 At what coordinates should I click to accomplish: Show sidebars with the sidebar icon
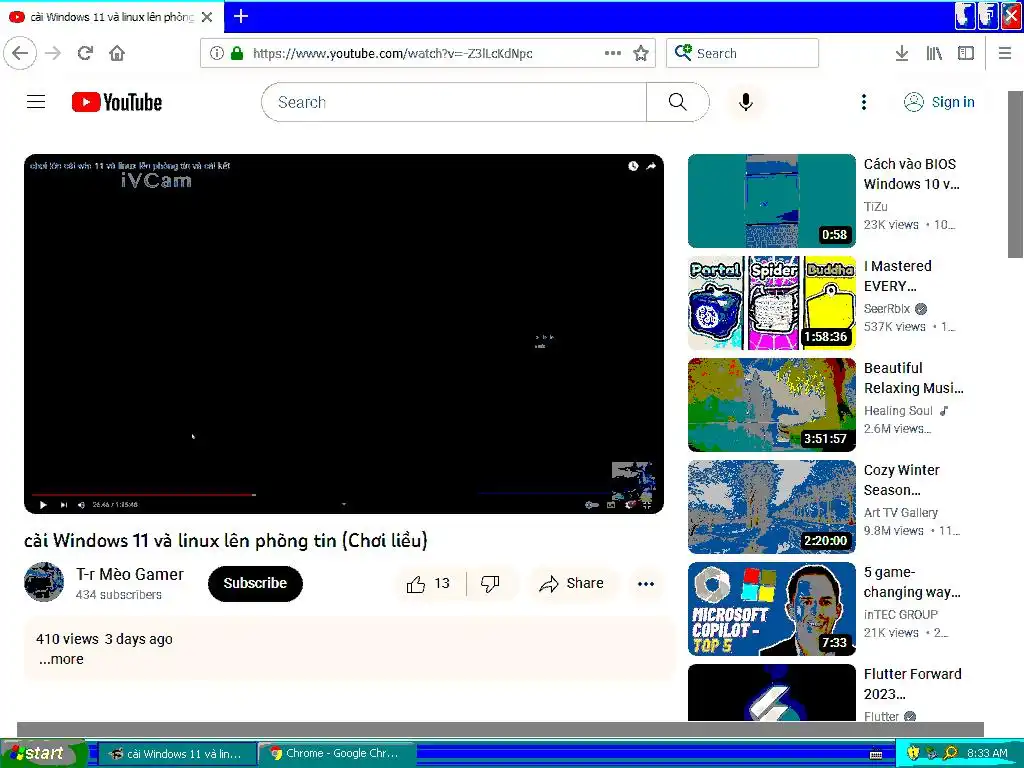pos(965,53)
